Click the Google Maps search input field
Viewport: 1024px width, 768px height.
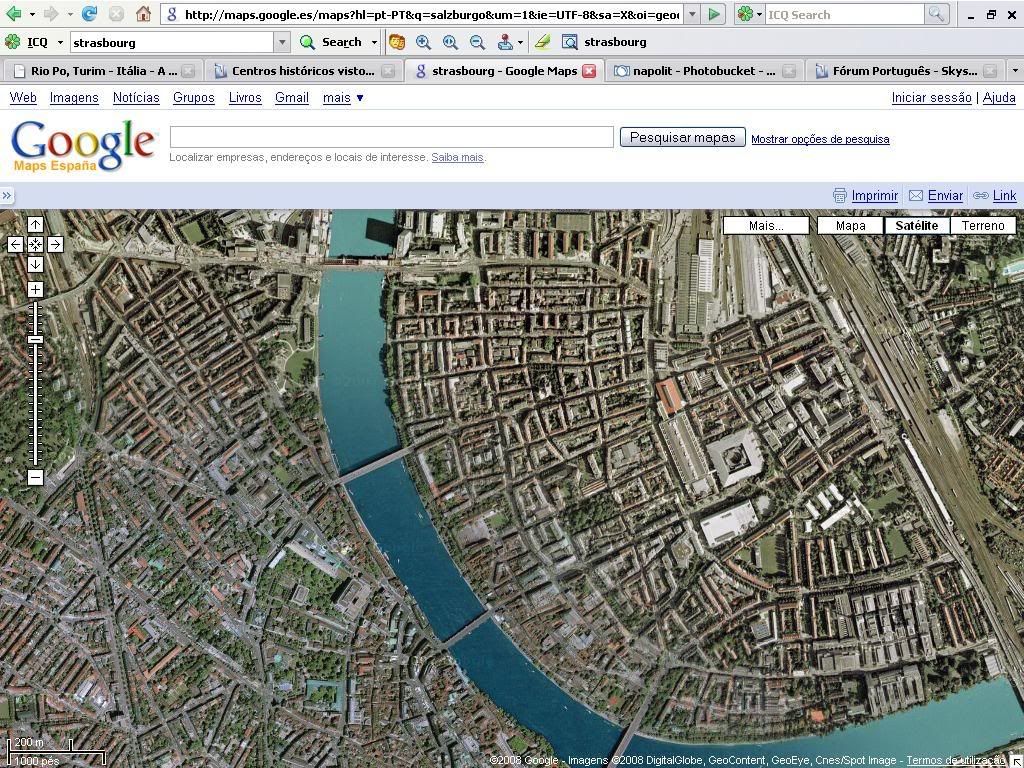[x=391, y=137]
